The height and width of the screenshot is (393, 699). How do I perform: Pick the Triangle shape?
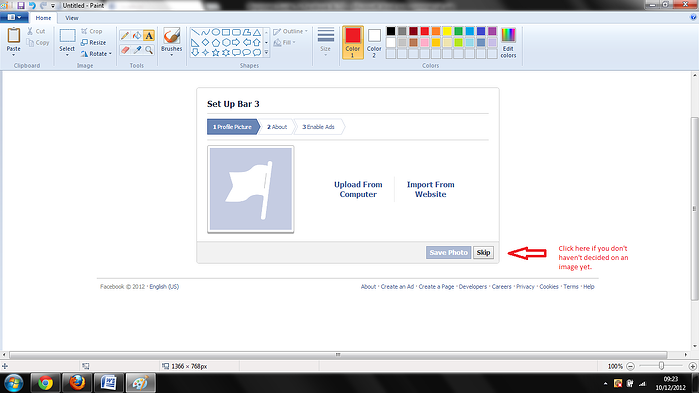(x=257, y=33)
